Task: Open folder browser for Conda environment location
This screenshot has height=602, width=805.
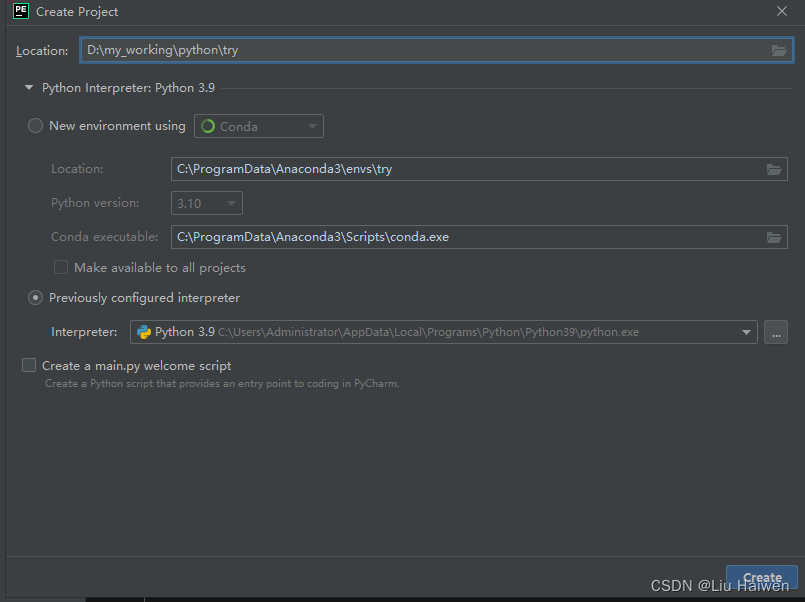Action: tap(774, 169)
